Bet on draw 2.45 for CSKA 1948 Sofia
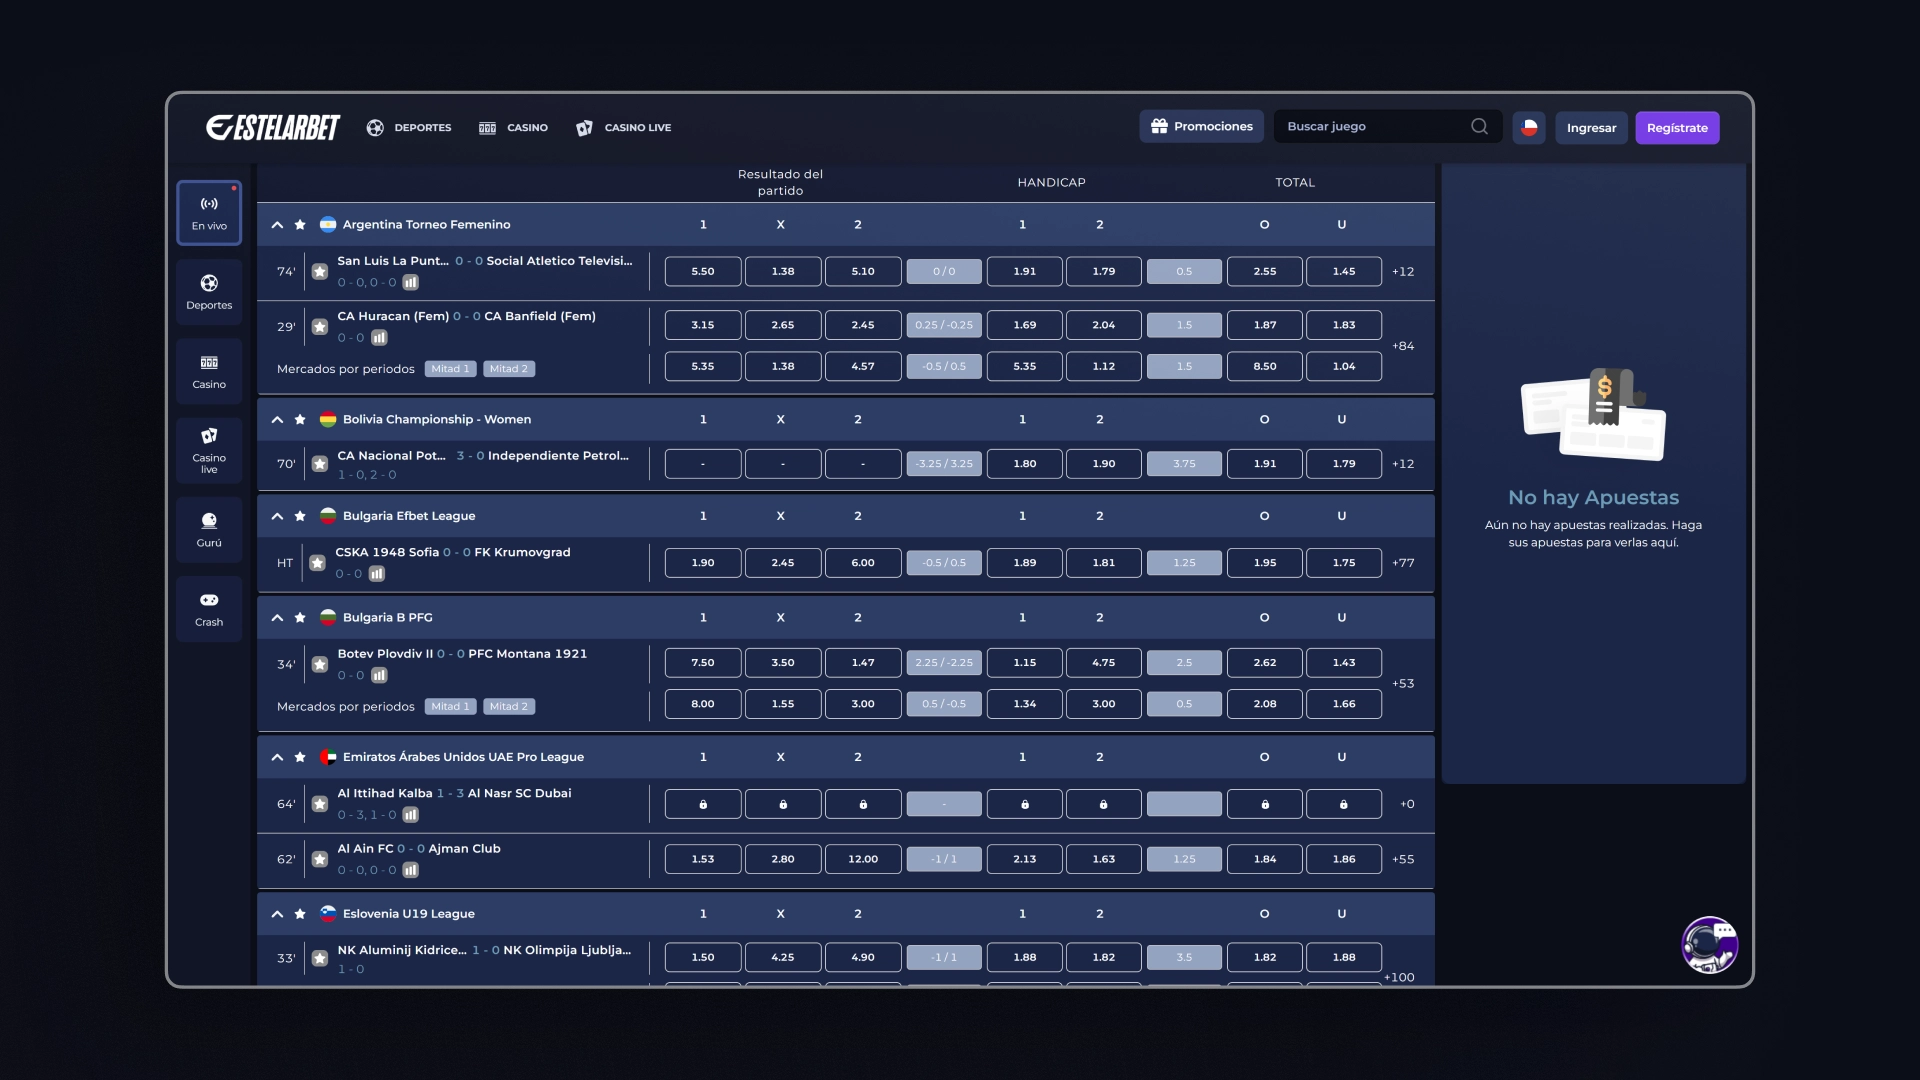This screenshot has height=1080, width=1920. pos(783,563)
